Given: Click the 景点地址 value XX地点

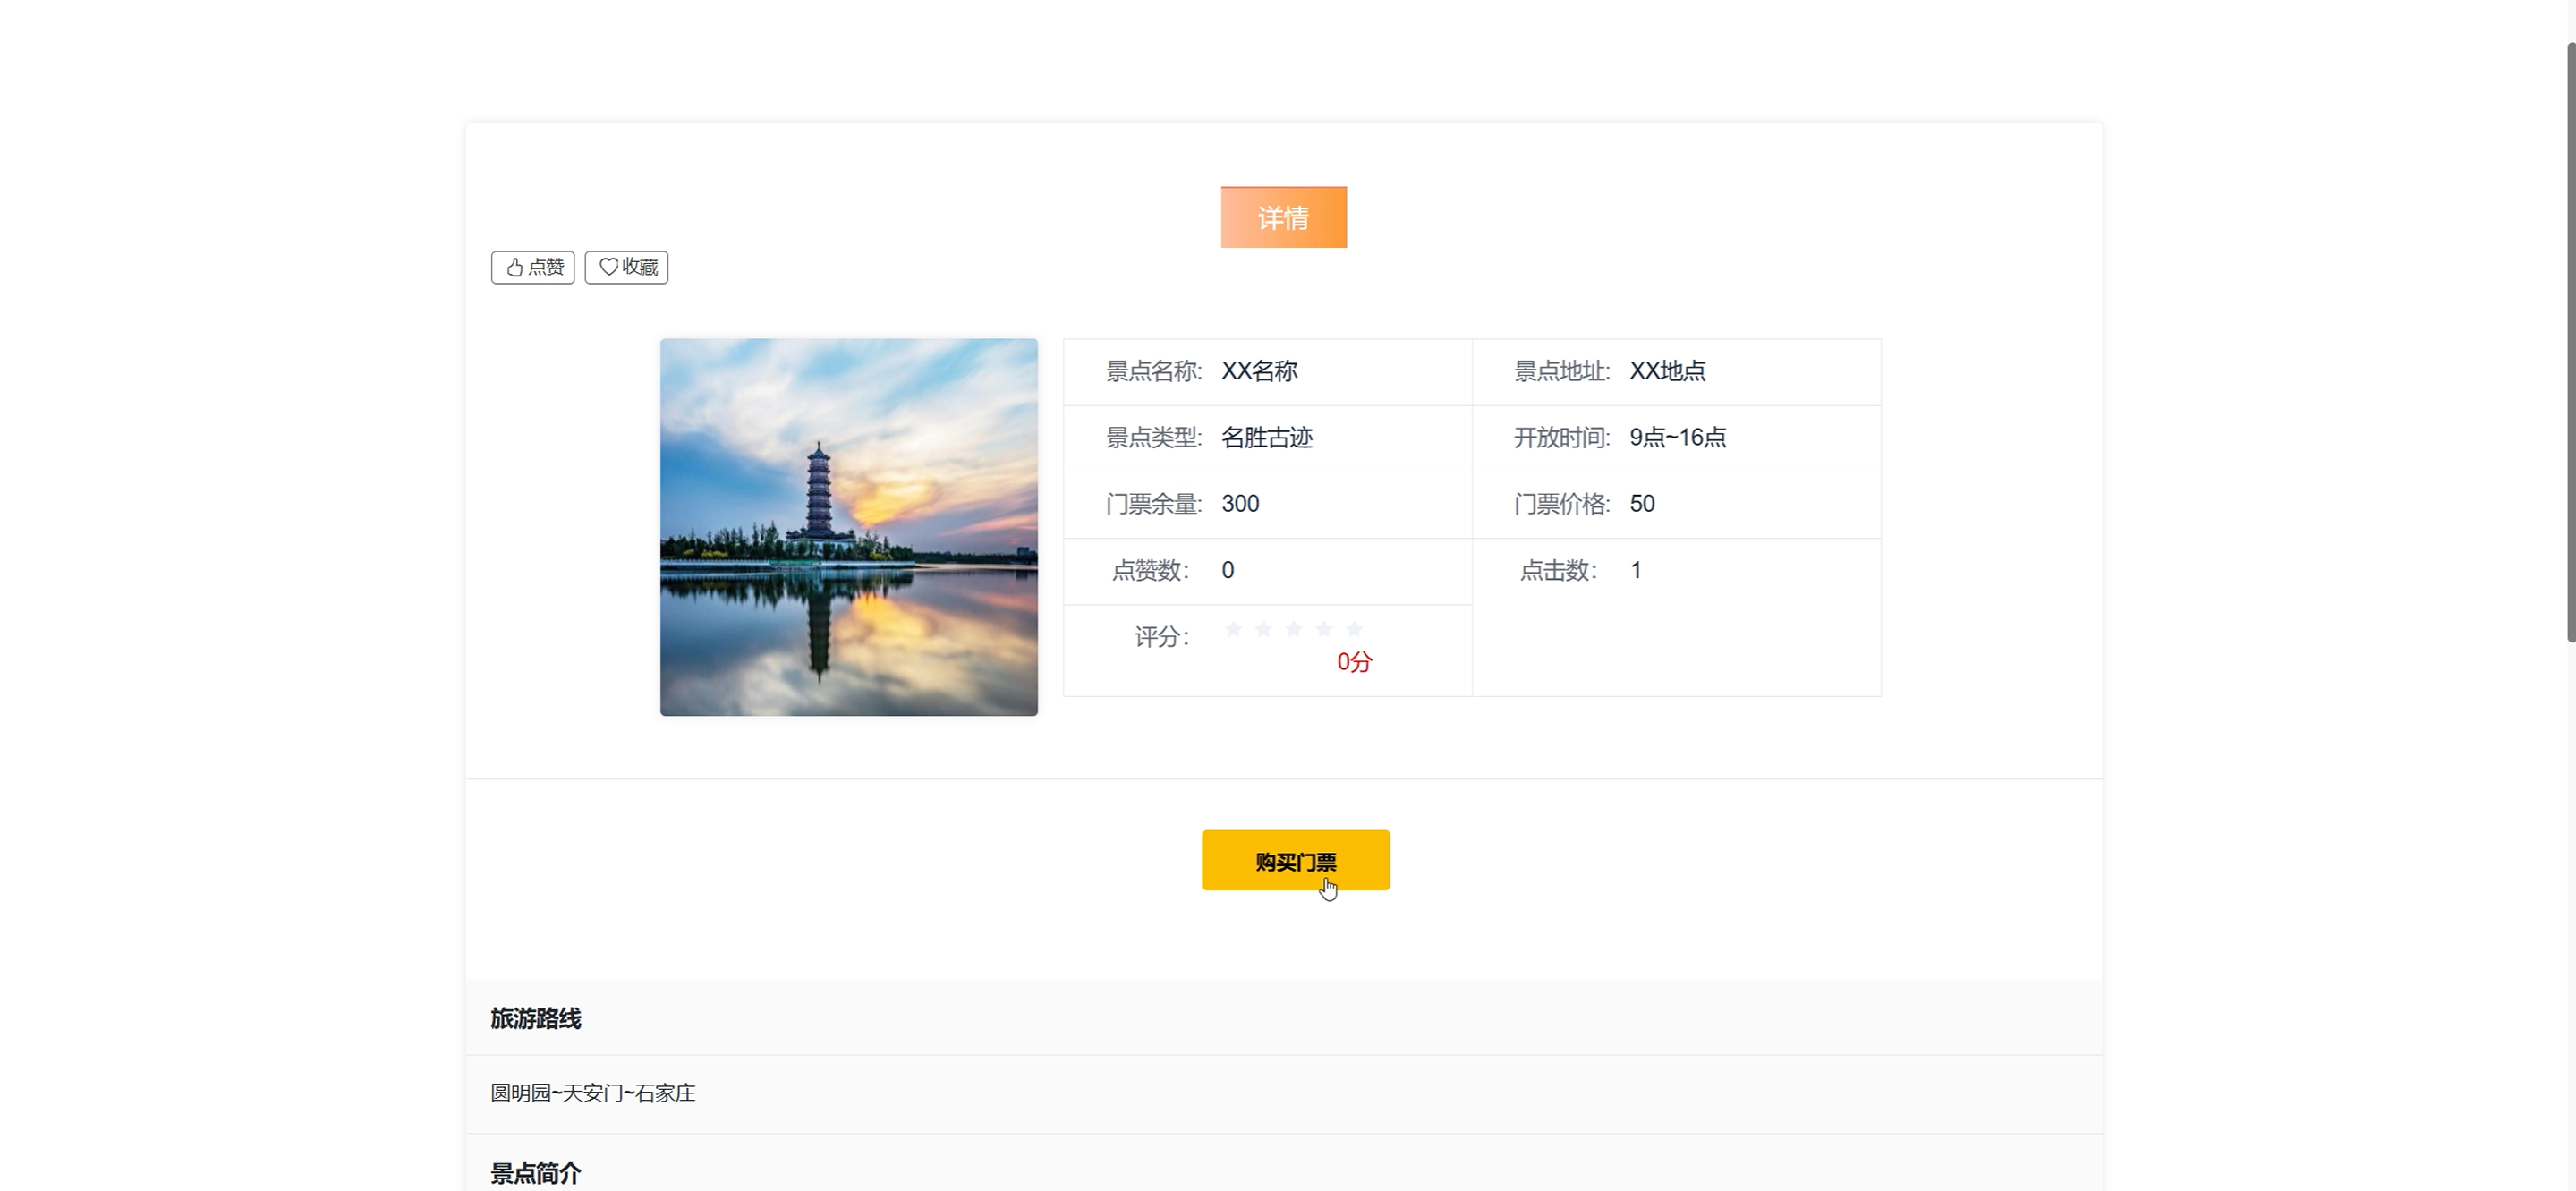Looking at the screenshot, I should [1667, 371].
